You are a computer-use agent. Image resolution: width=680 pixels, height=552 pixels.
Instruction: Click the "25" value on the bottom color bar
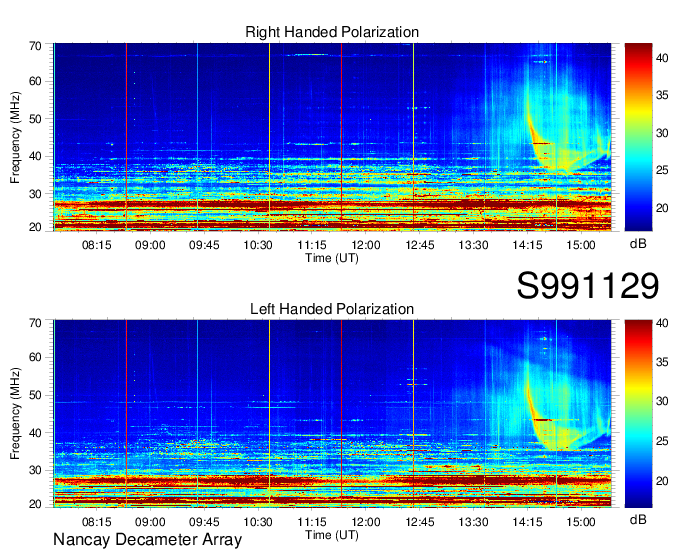[662, 441]
